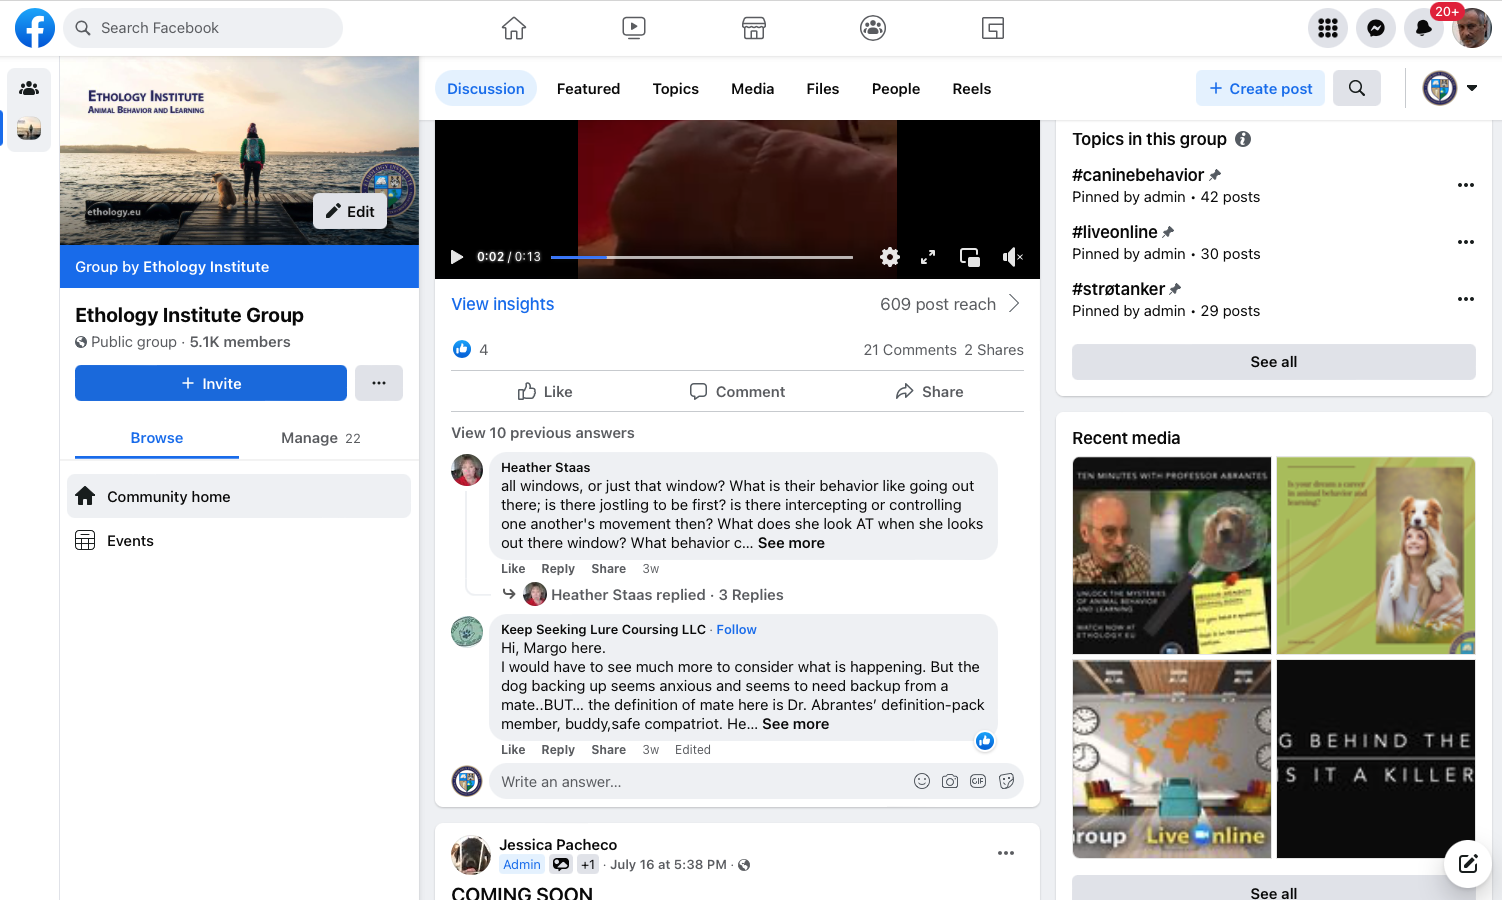1502x900 pixels.
Task: Expand Heather Staas's 3 replies
Action: click(667, 595)
